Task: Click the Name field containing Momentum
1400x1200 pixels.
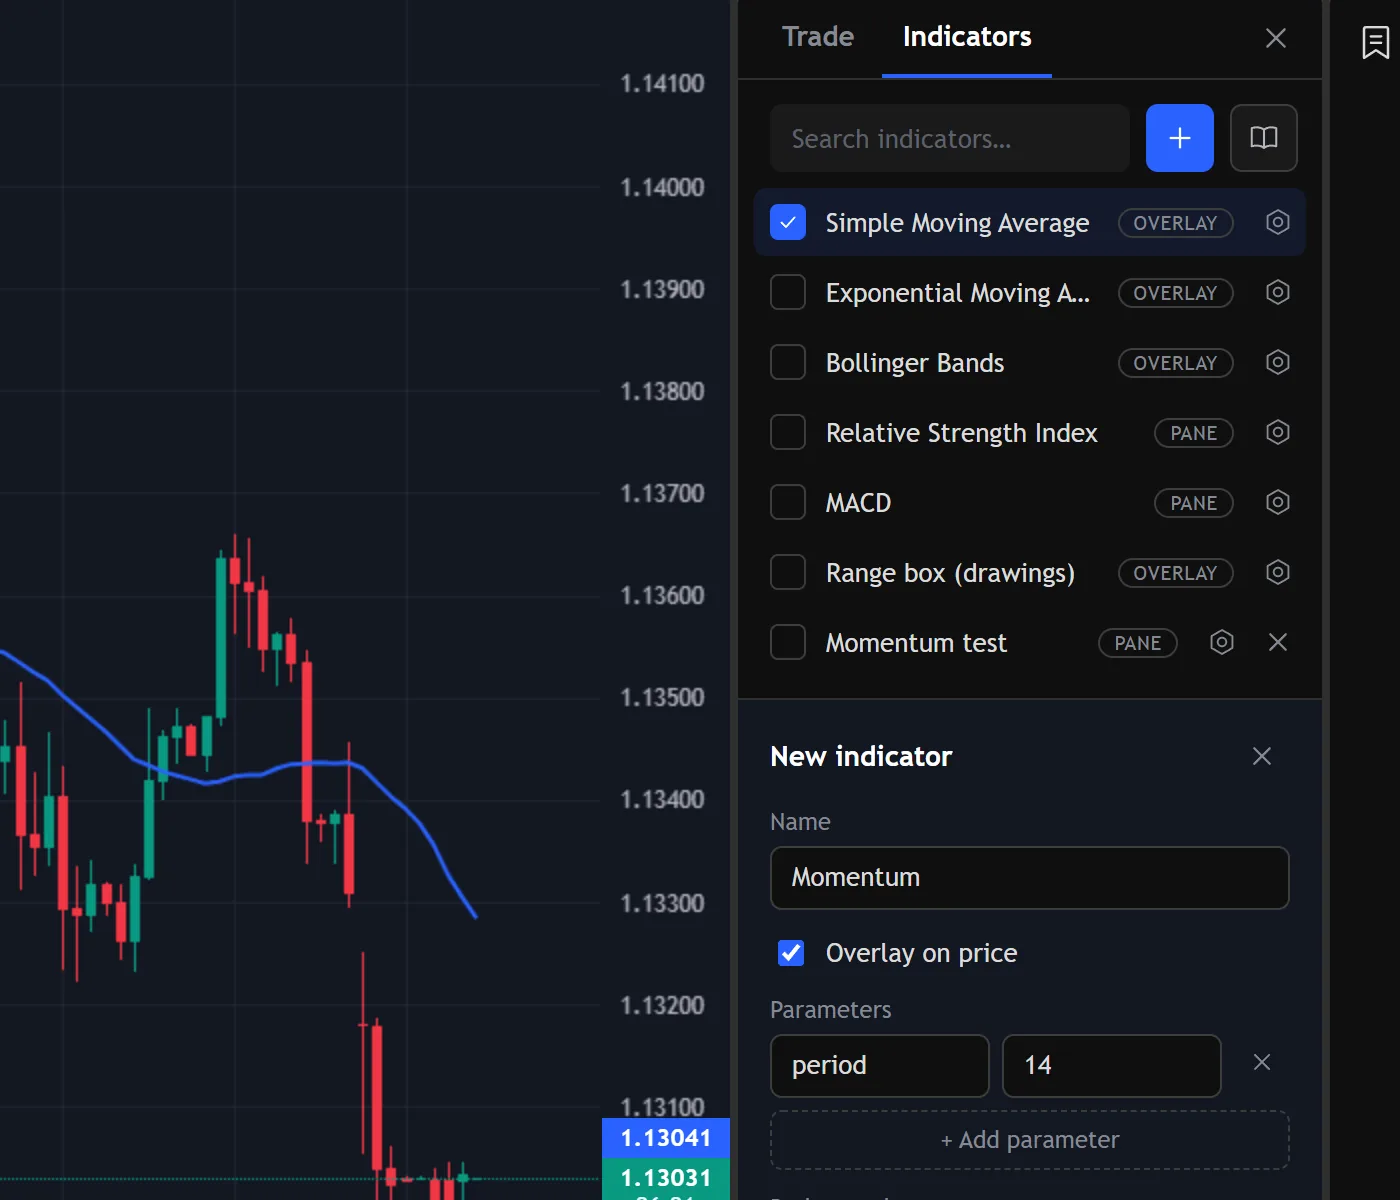Action: click(x=1029, y=878)
